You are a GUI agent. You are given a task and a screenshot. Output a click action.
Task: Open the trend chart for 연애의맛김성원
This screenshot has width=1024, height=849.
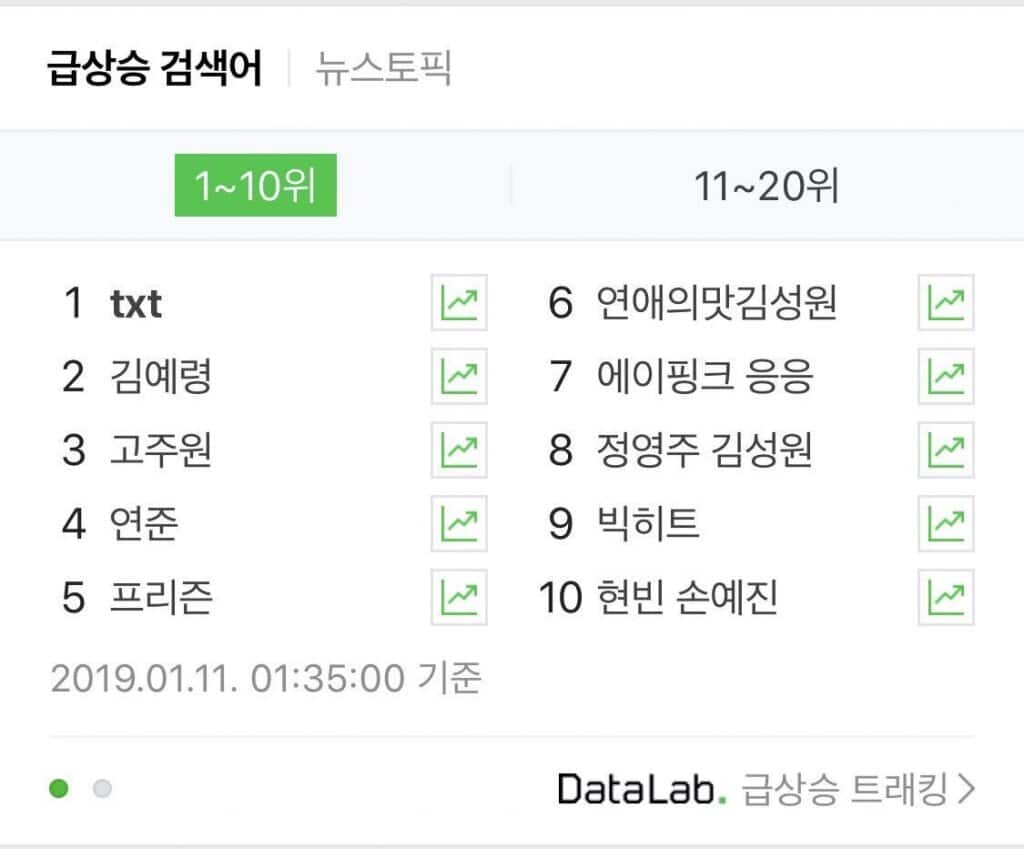click(946, 303)
